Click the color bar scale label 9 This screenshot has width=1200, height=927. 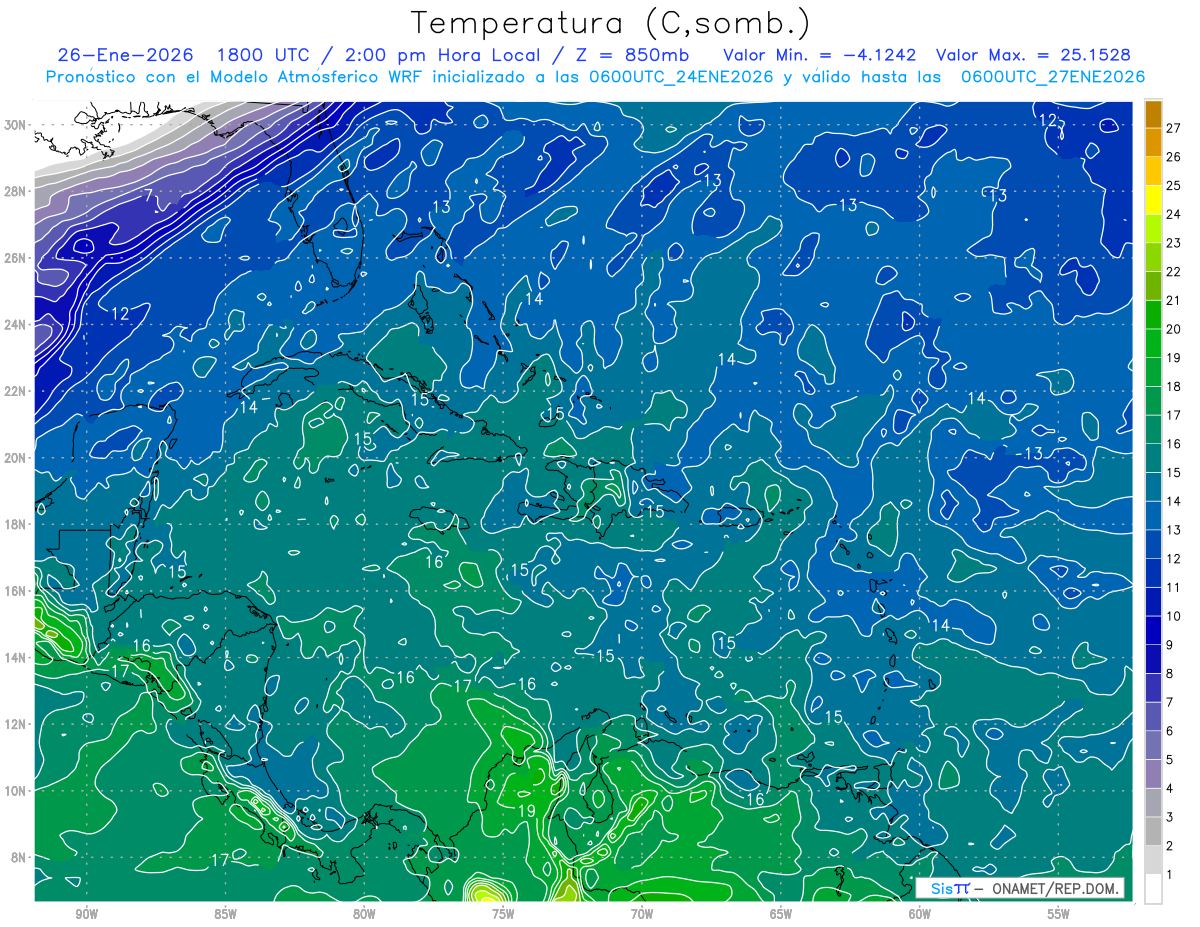click(1170, 645)
